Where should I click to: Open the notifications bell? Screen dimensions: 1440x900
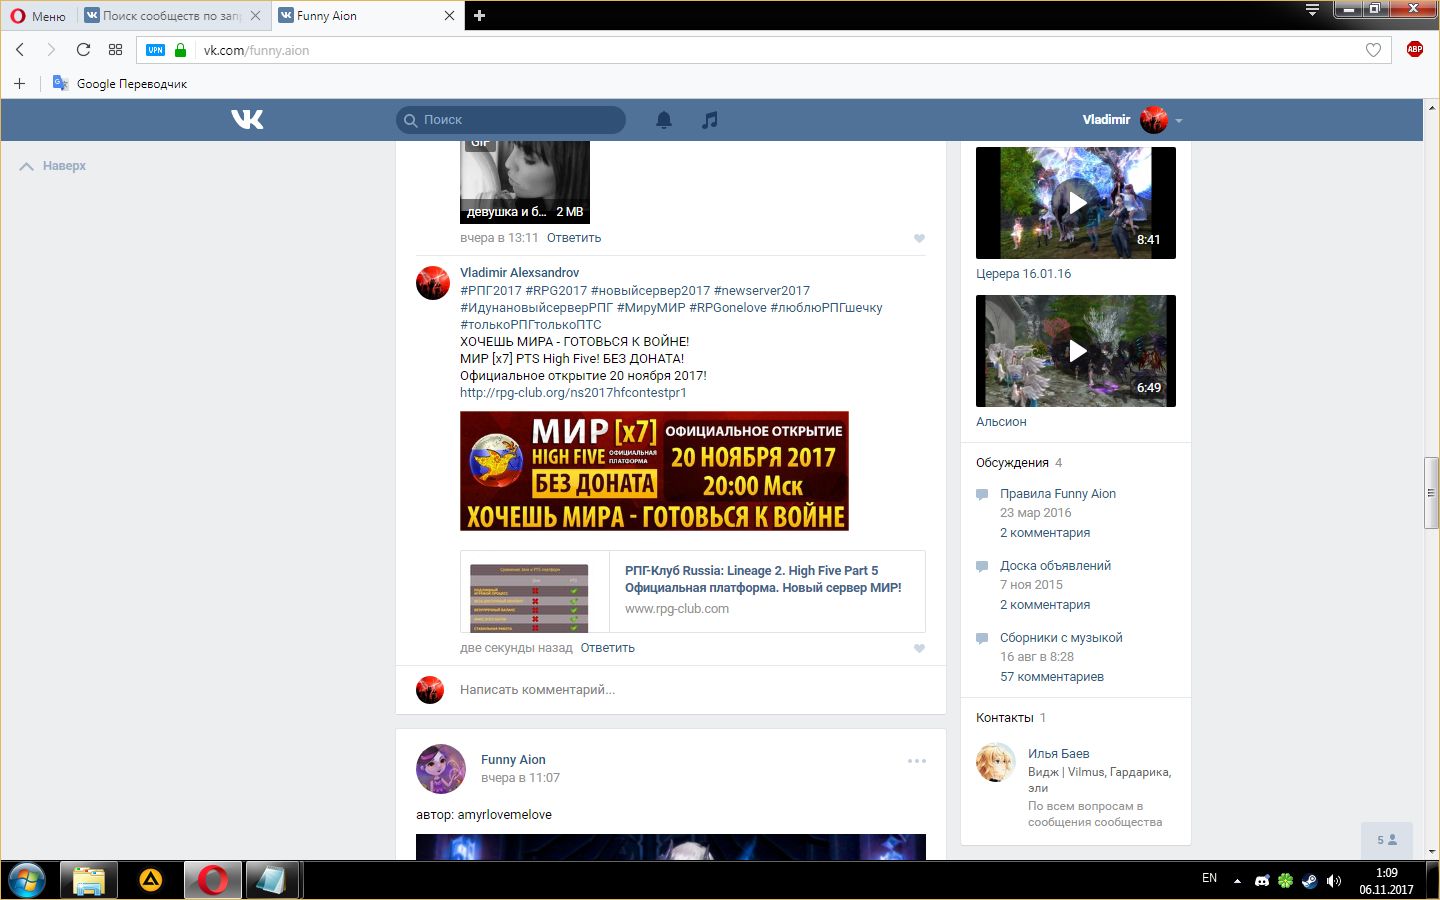click(663, 120)
